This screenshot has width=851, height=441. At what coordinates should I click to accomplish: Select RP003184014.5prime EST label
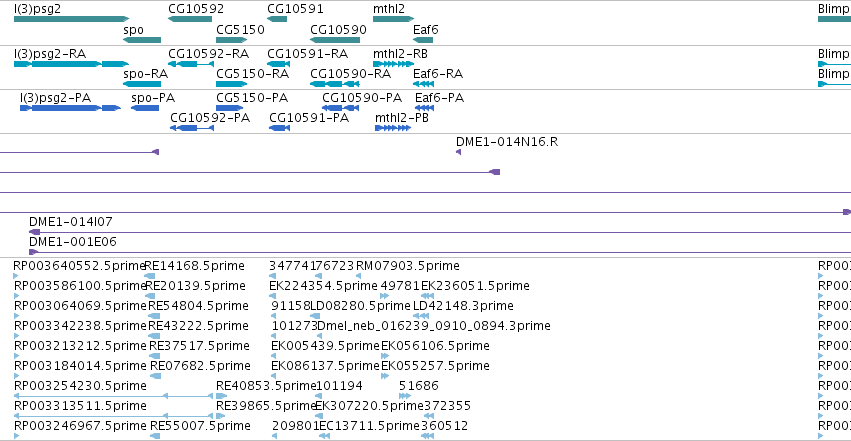80,366
